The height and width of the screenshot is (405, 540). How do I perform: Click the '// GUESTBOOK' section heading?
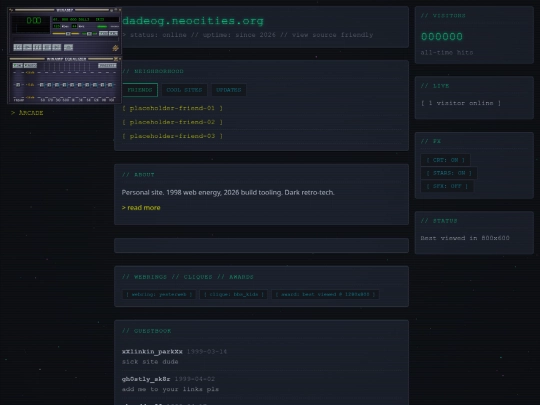coord(146,331)
